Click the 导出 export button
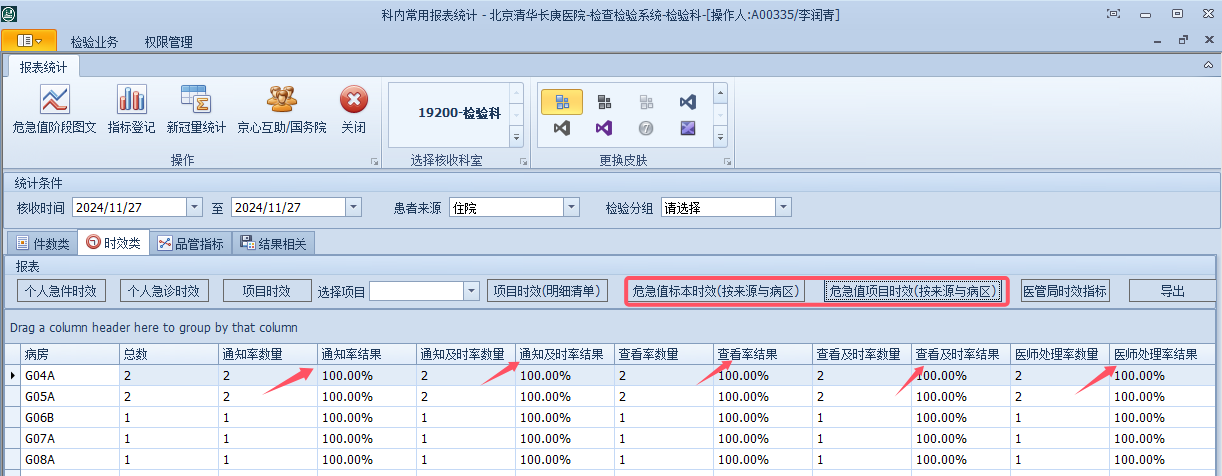The height and width of the screenshot is (476, 1222). coord(1172,291)
